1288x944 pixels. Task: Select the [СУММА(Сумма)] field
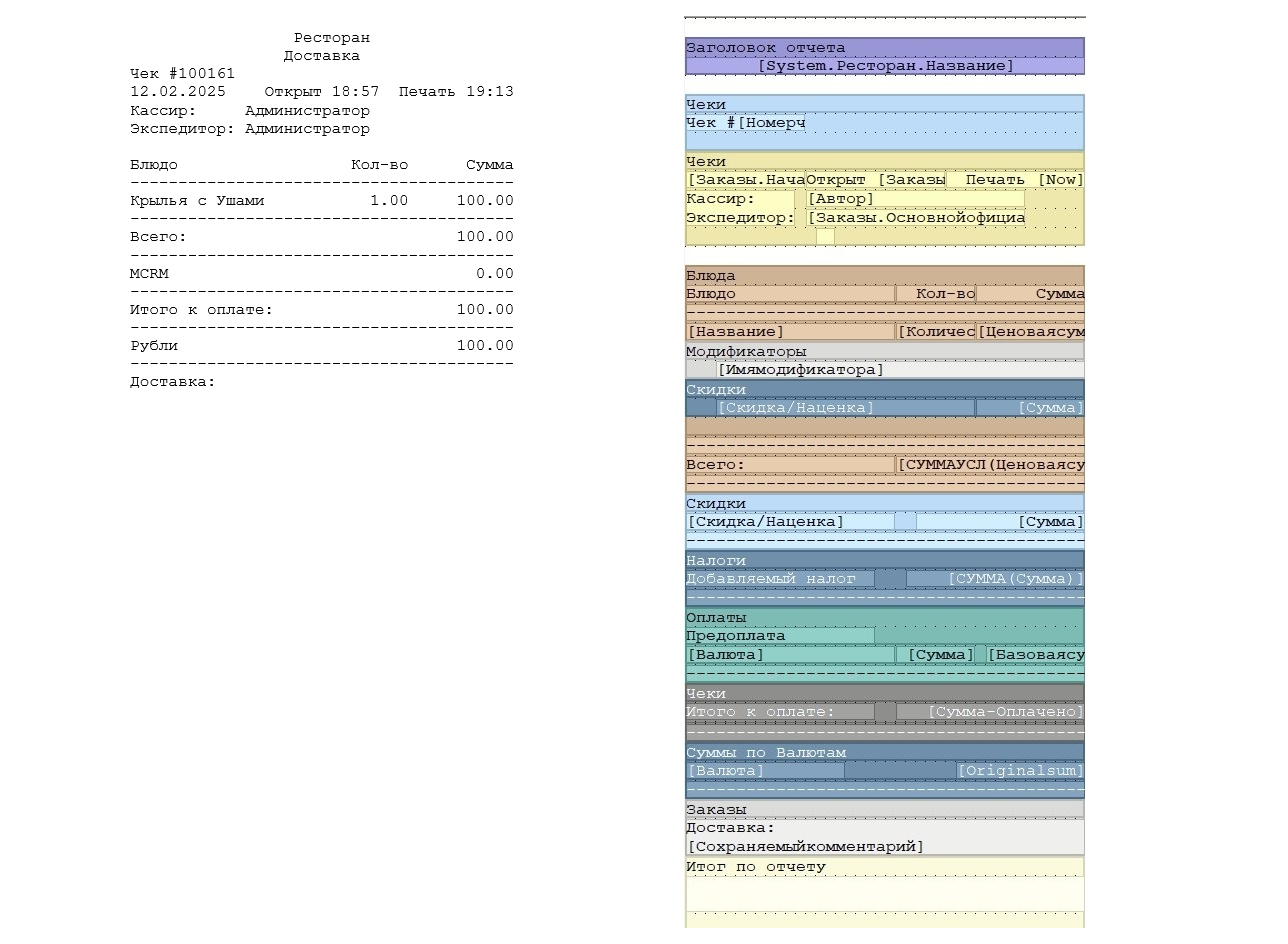point(995,579)
